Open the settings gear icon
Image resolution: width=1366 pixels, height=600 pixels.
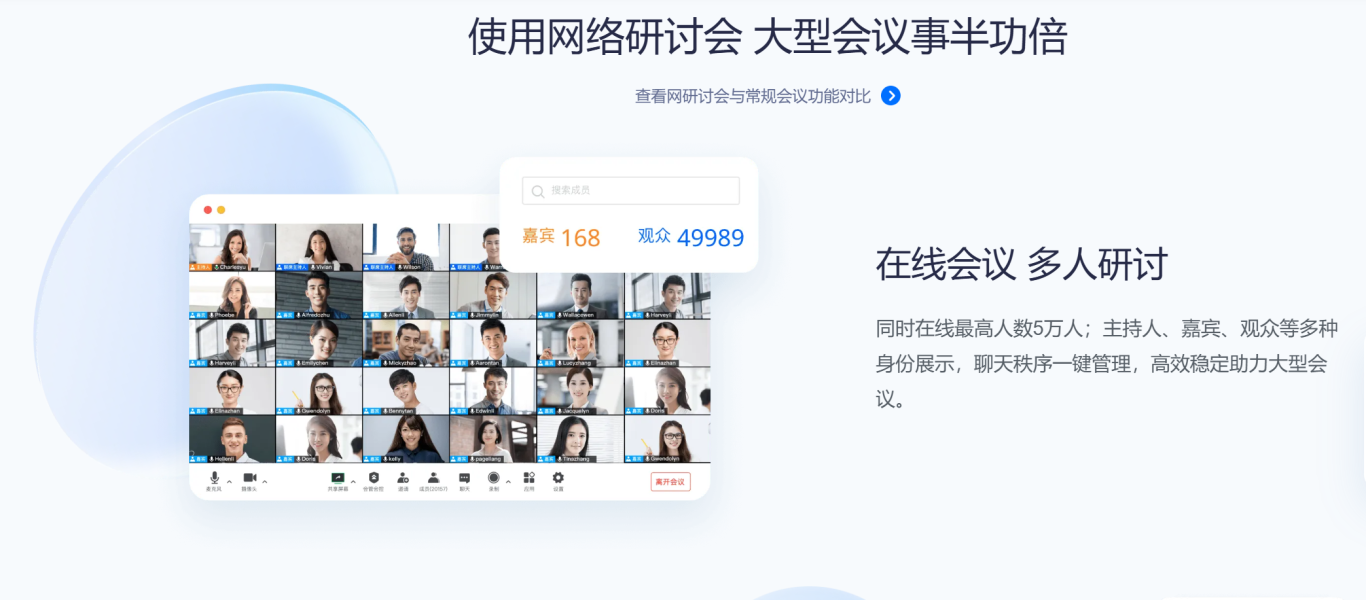click(558, 478)
